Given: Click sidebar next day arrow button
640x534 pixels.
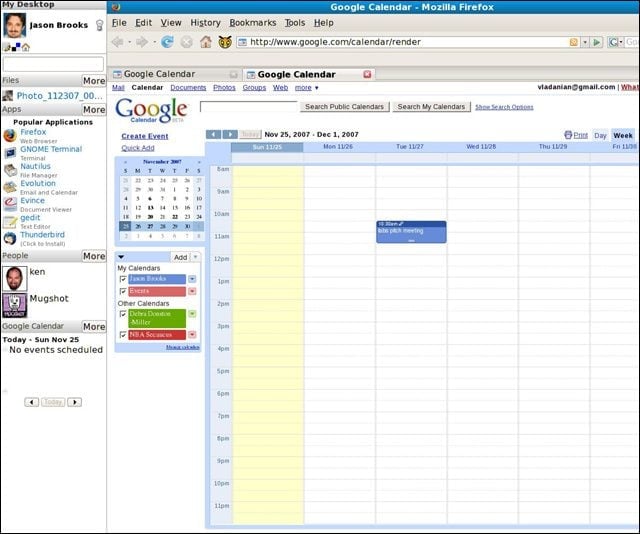Looking at the screenshot, I should pyautogui.click(x=74, y=402).
